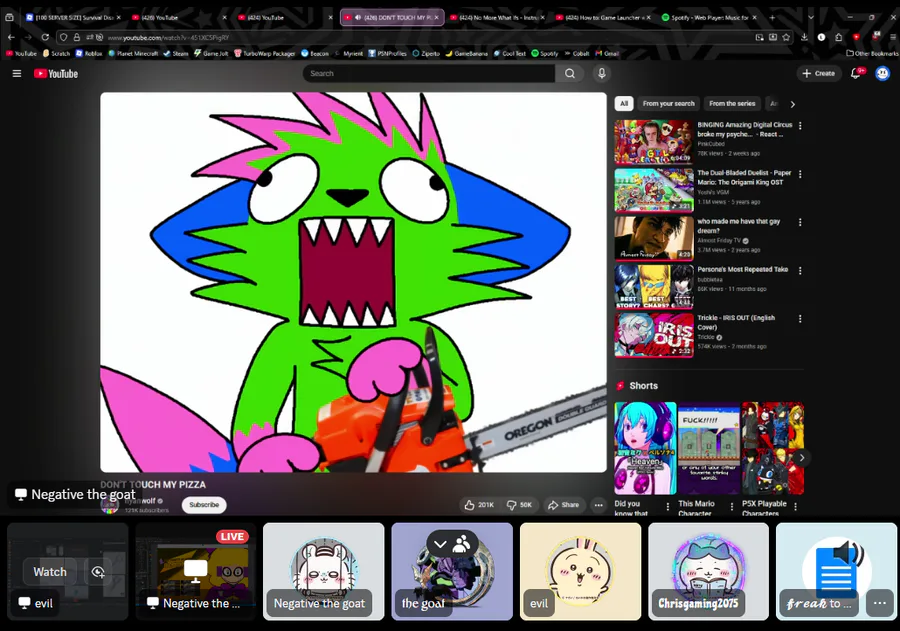
Task: Open options for Did you know that short
Action: pyautogui.click(x=667, y=506)
